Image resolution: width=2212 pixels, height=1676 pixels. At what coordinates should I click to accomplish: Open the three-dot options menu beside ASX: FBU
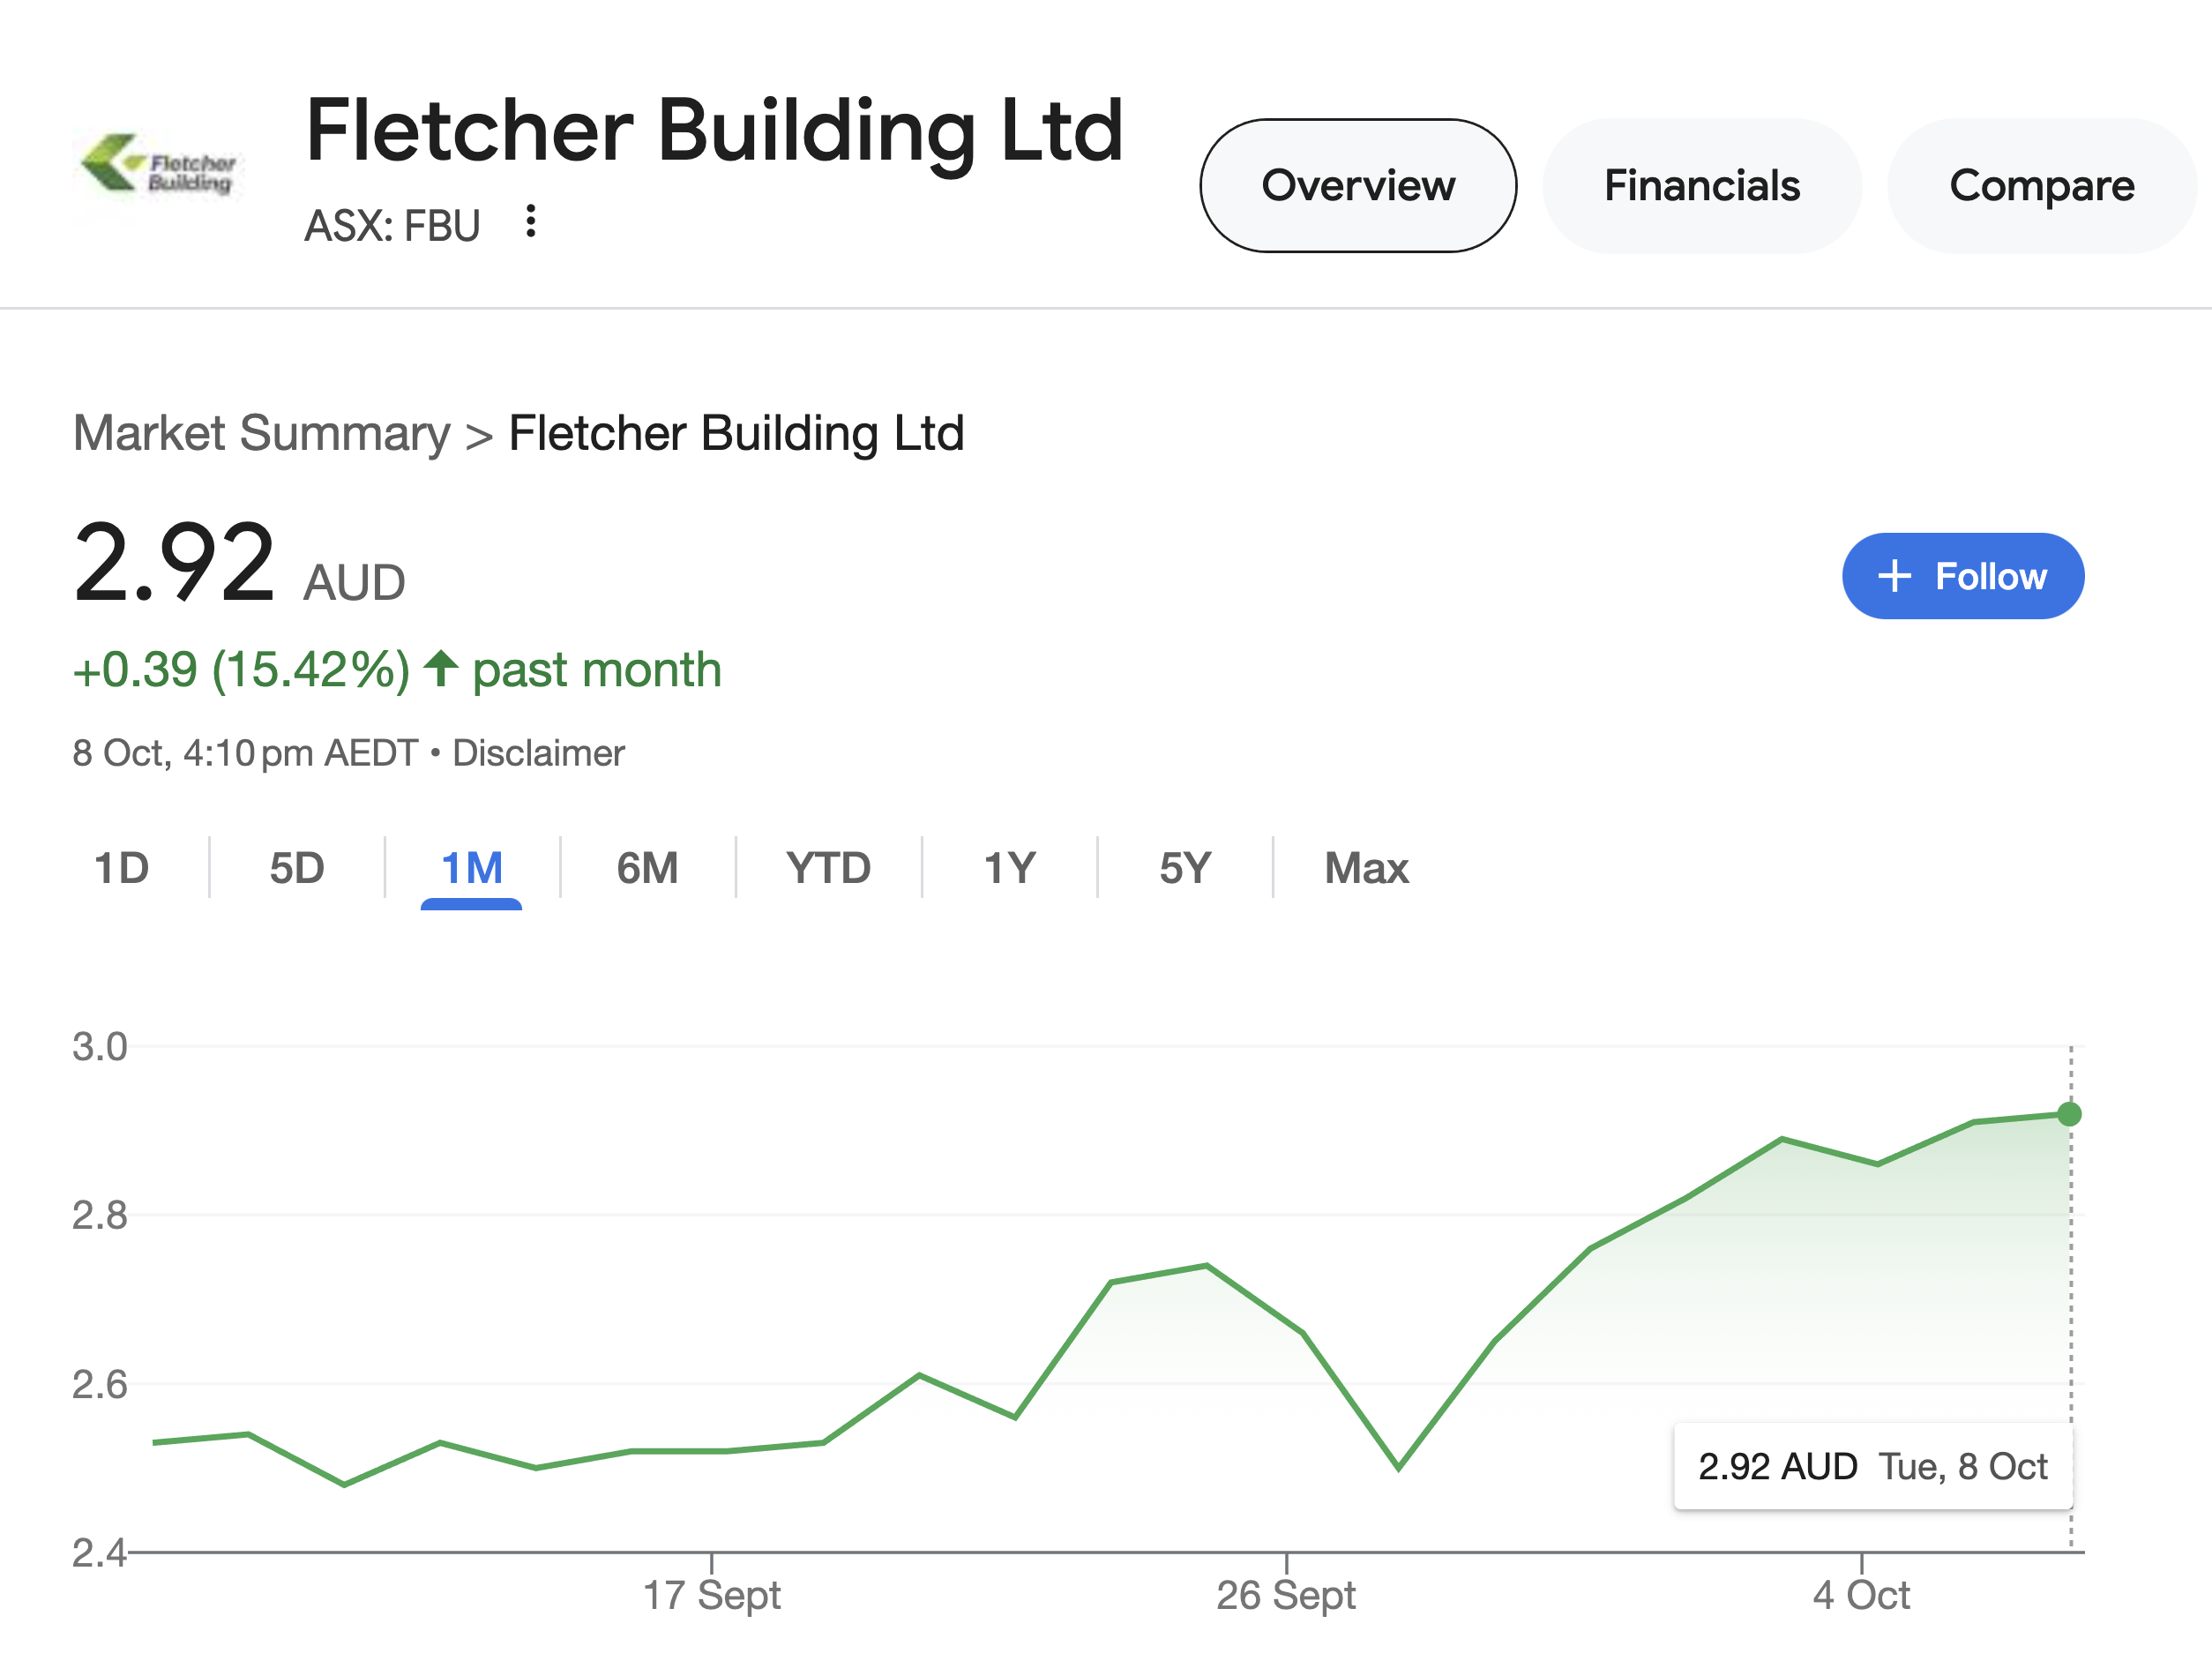(531, 221)
